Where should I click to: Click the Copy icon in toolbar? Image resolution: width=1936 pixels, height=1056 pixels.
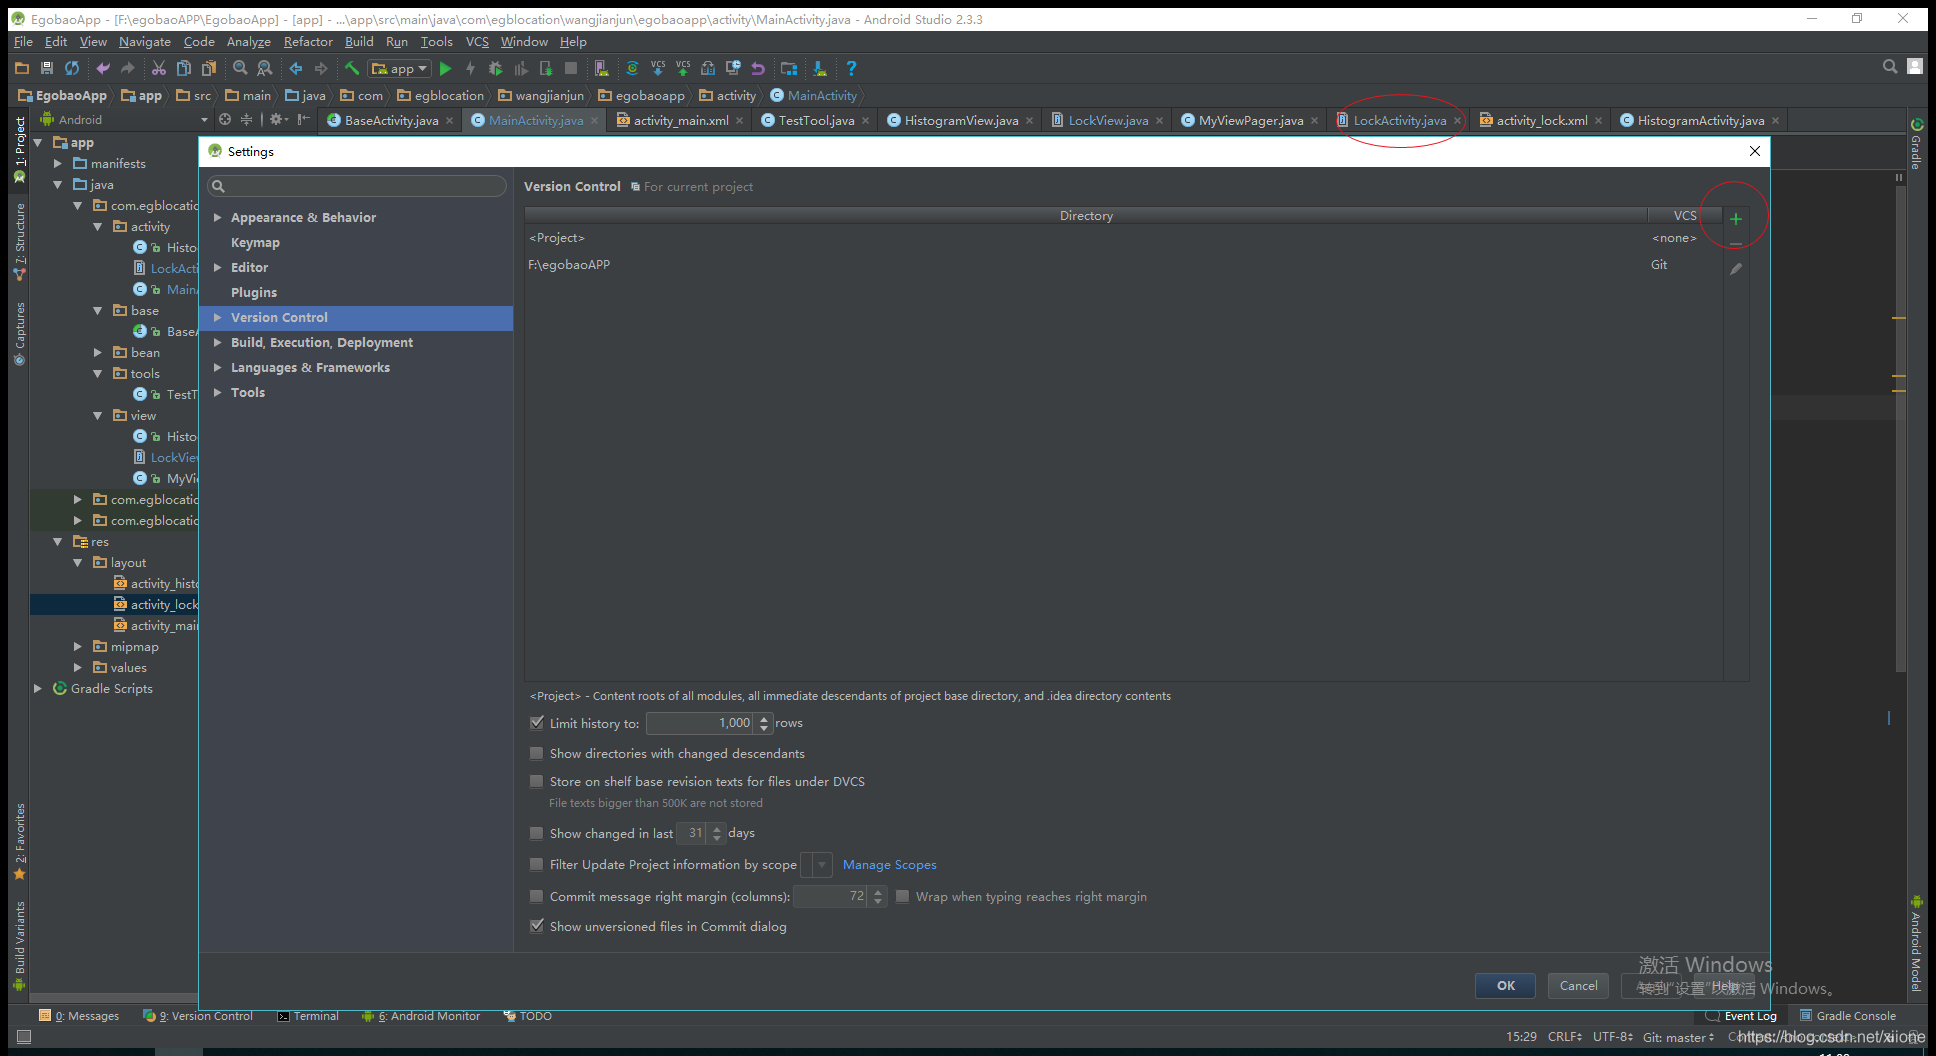coord(184,68)
